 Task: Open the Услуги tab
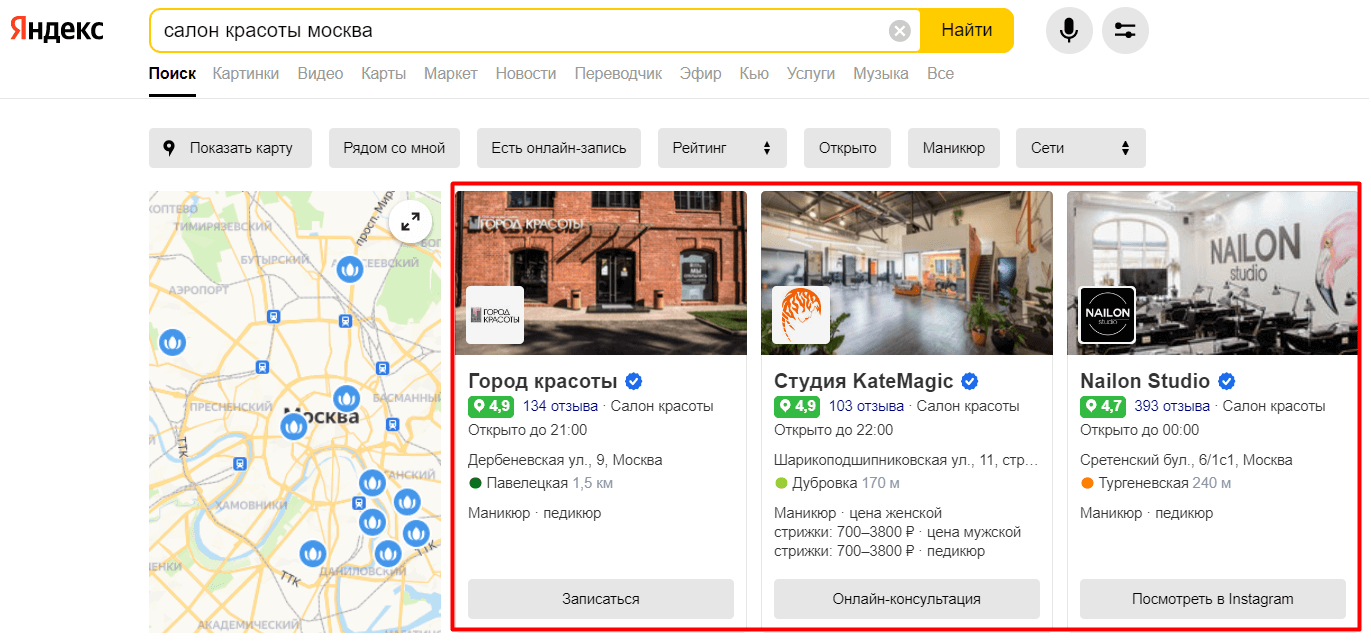[x=811, y=73]
